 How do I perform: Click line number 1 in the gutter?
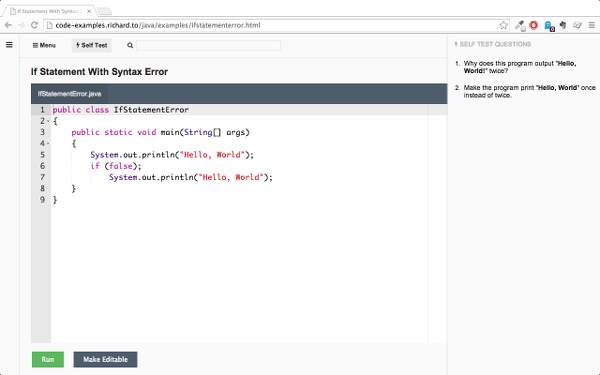42,110
